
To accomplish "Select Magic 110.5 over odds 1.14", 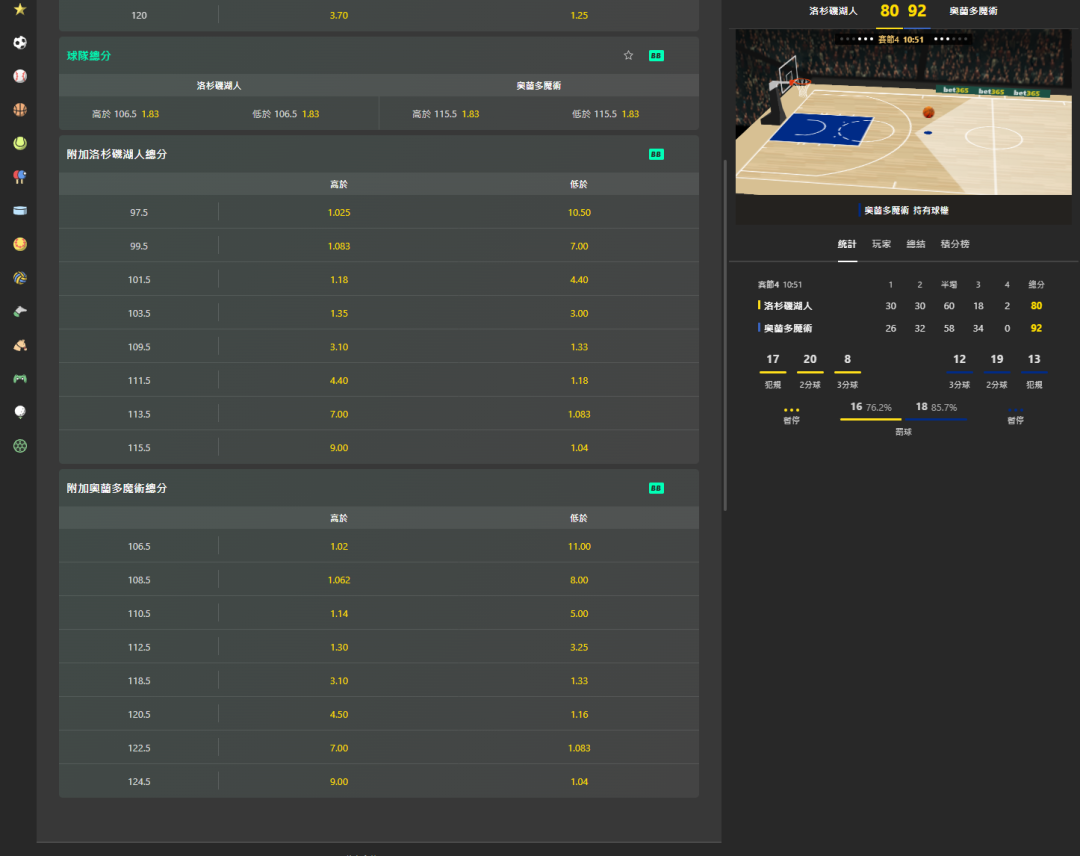I will [x=339, y=614].
